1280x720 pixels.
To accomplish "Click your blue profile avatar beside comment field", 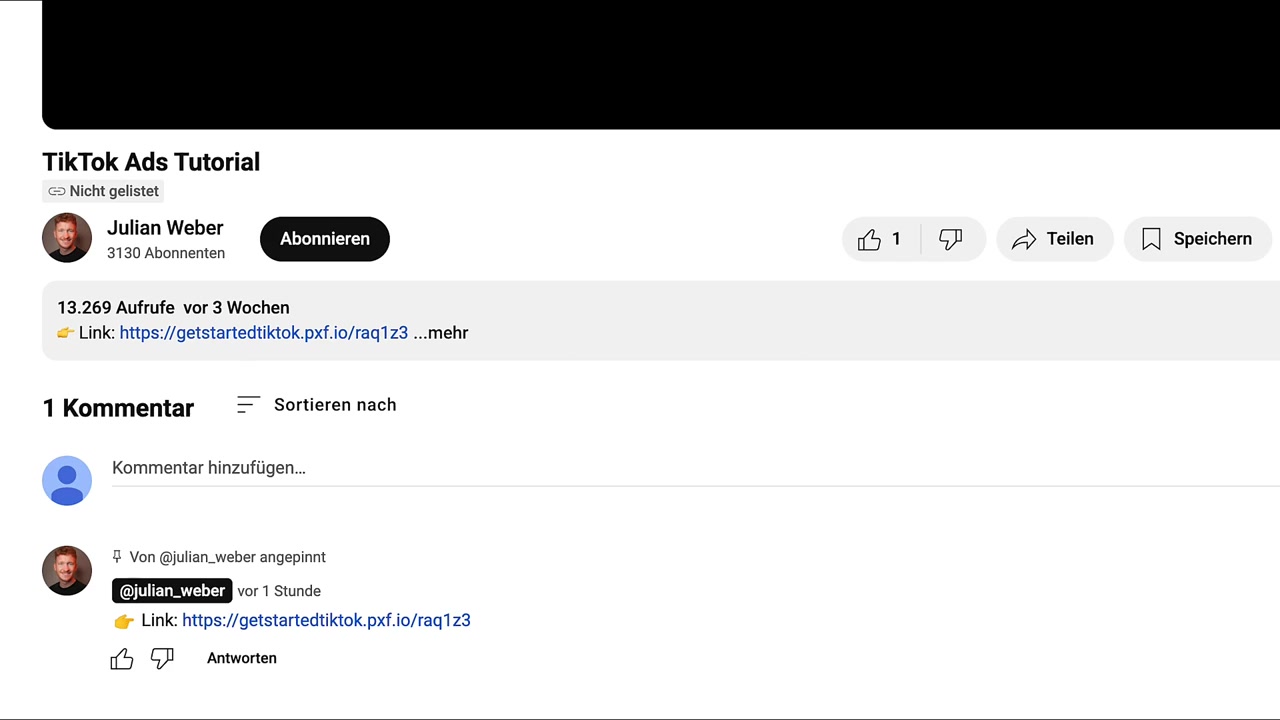I will 67,481.
